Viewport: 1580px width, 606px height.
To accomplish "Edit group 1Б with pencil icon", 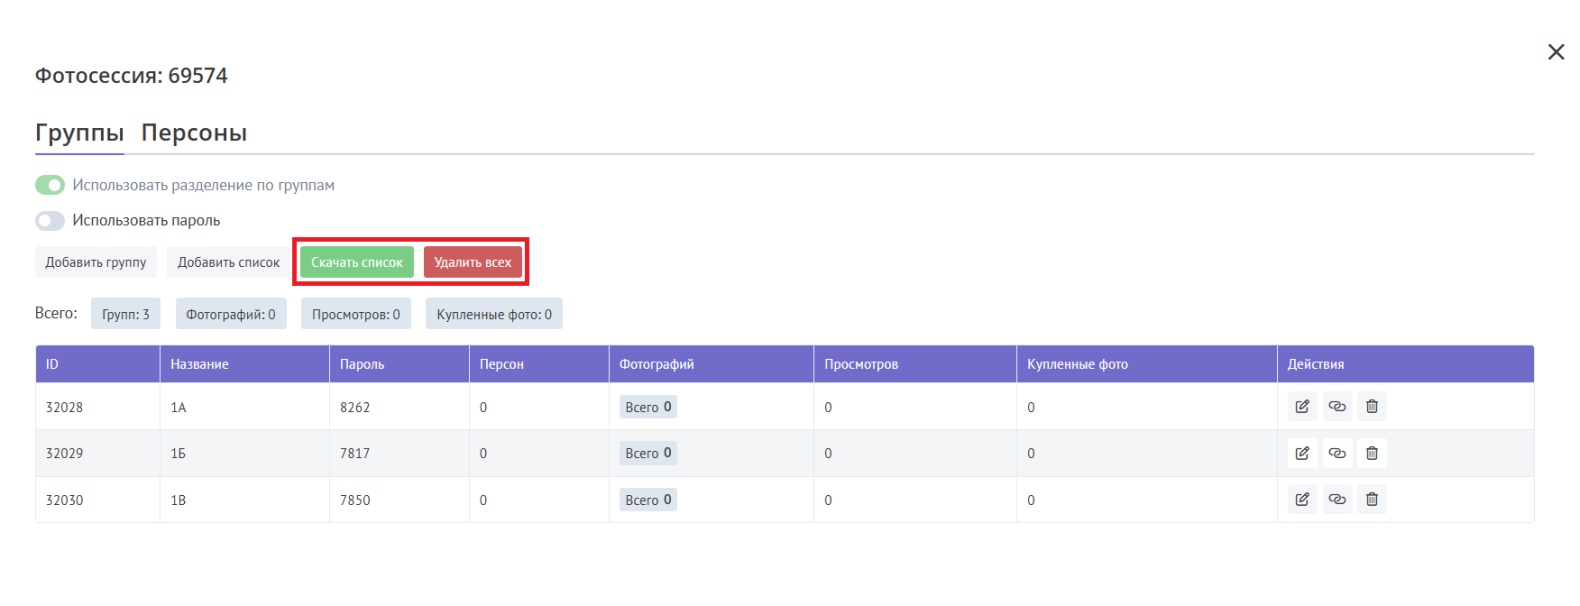I will pyautogui.click(x=1302, y=453).
